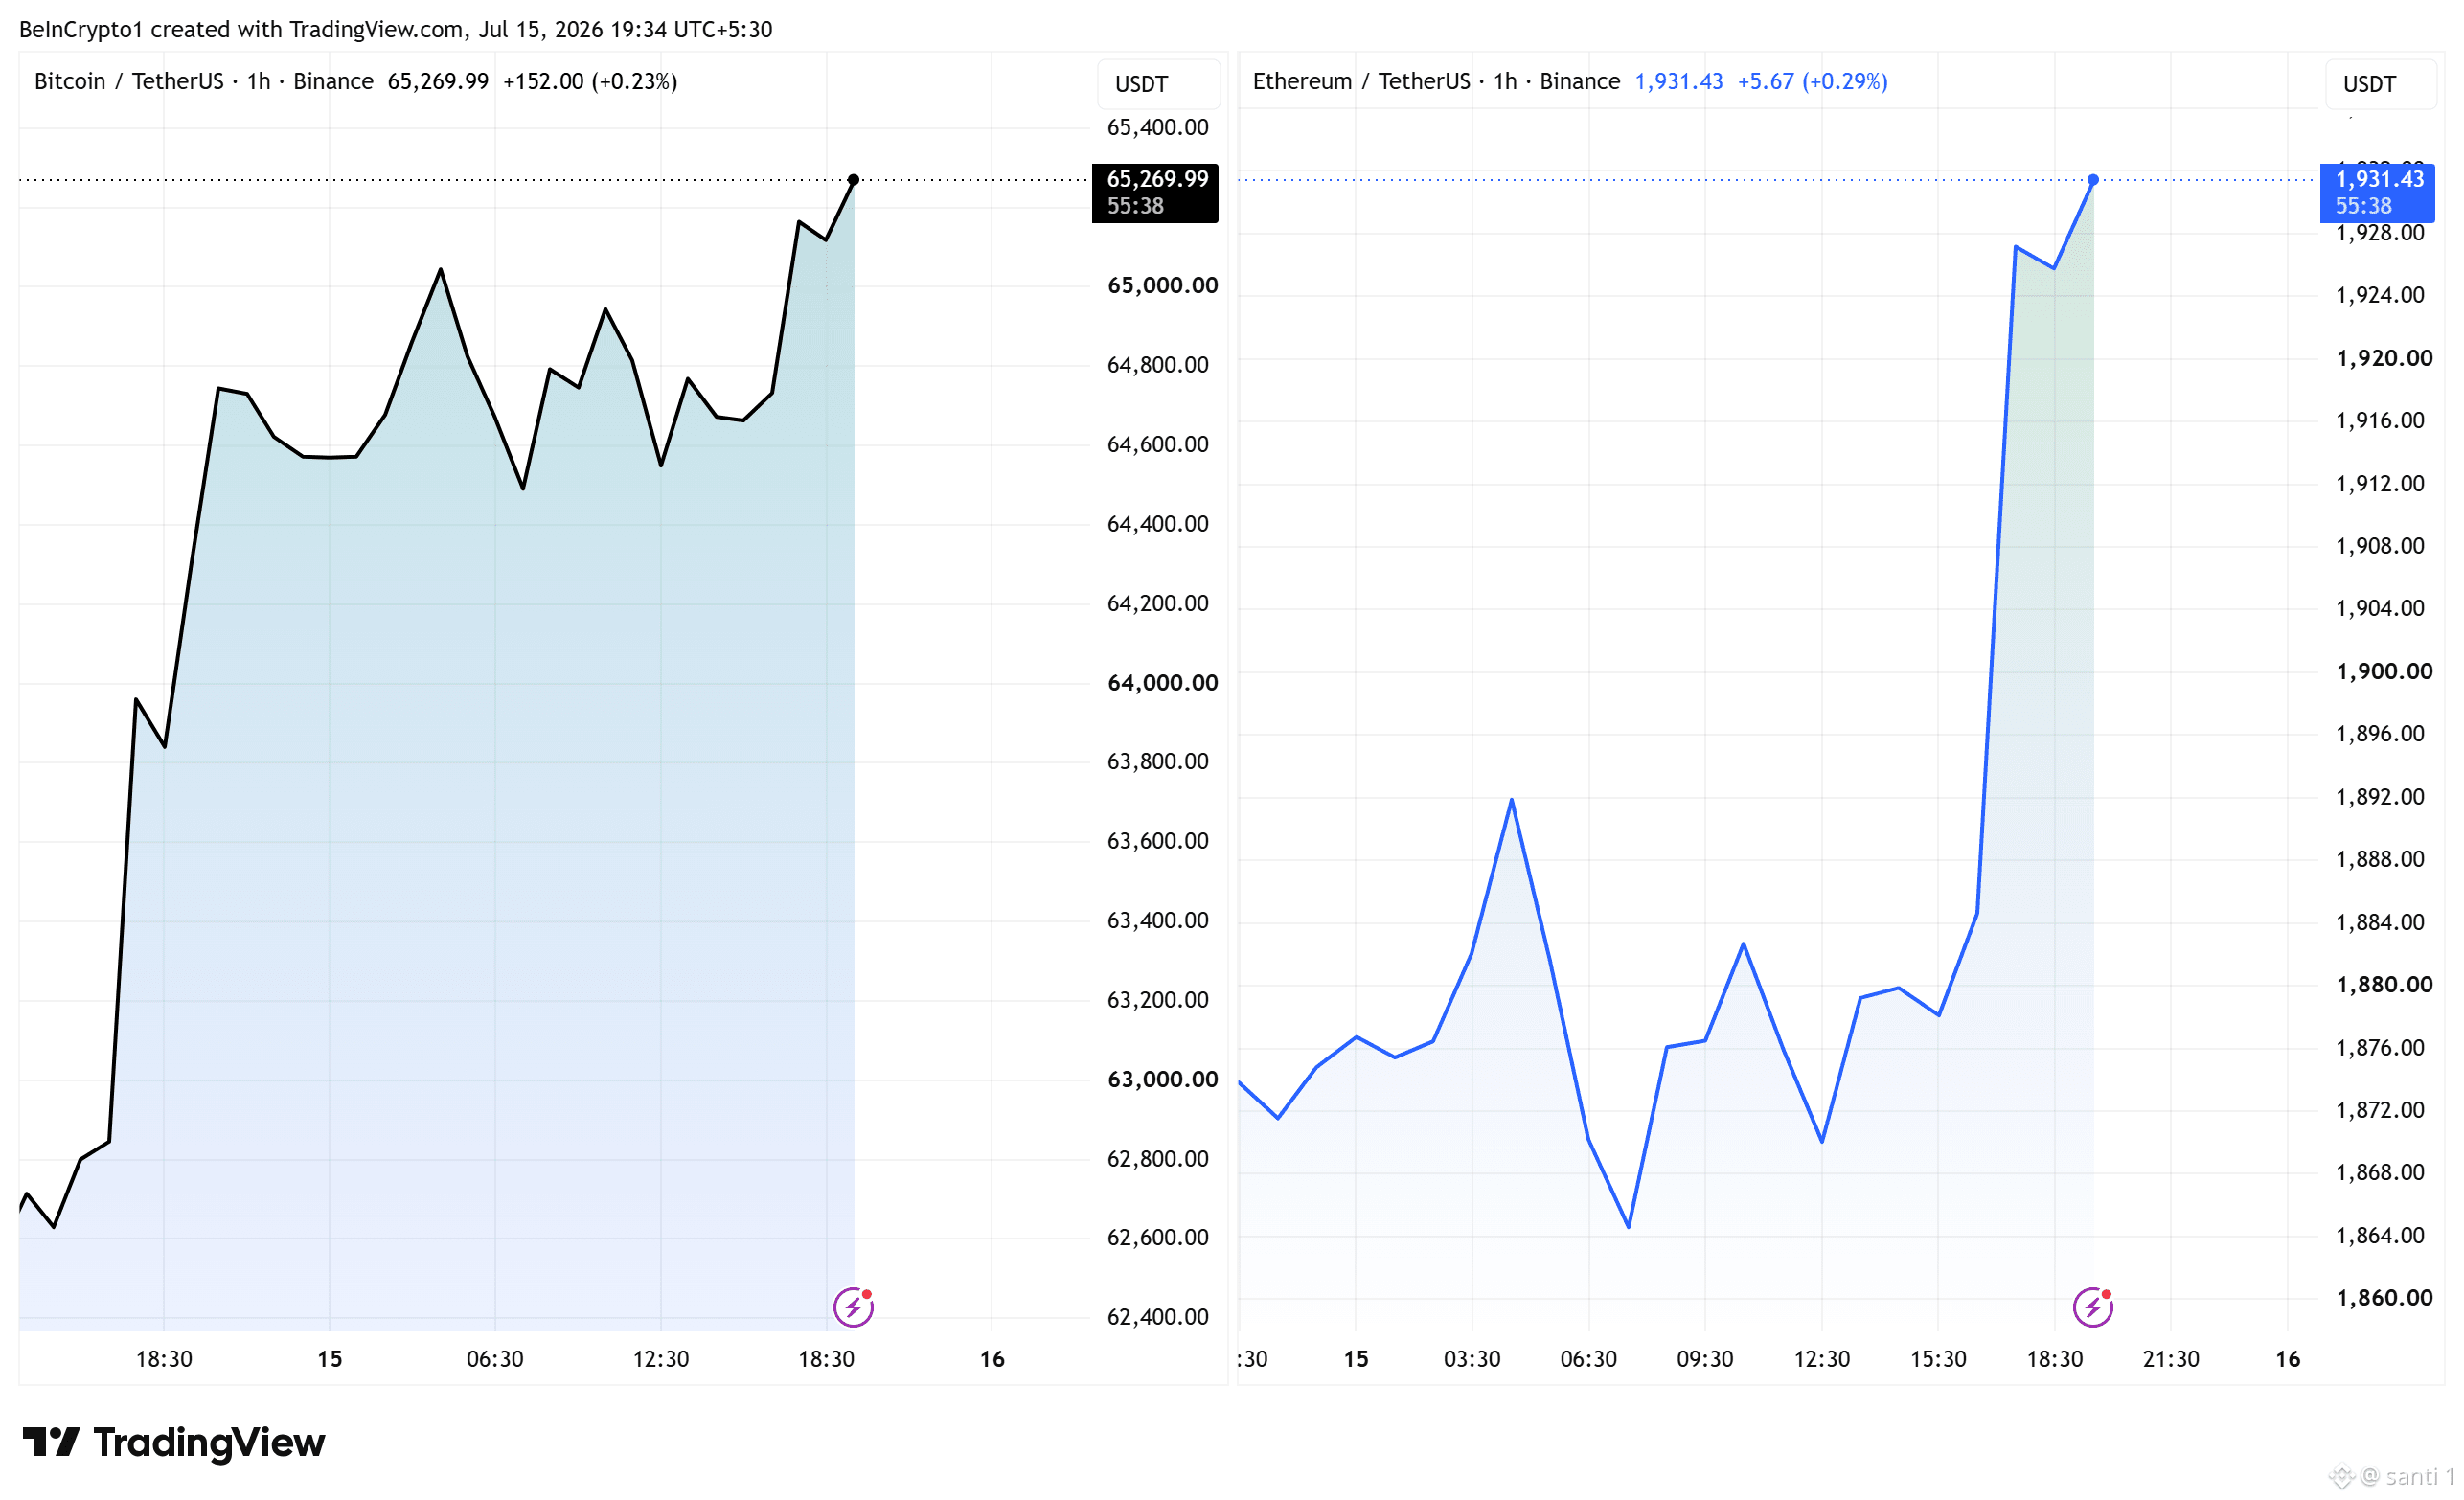This screenshot has height=1500, width=2464.
Task: Click the "62,400.00" price axis label
Action: pos(1158,1317)
